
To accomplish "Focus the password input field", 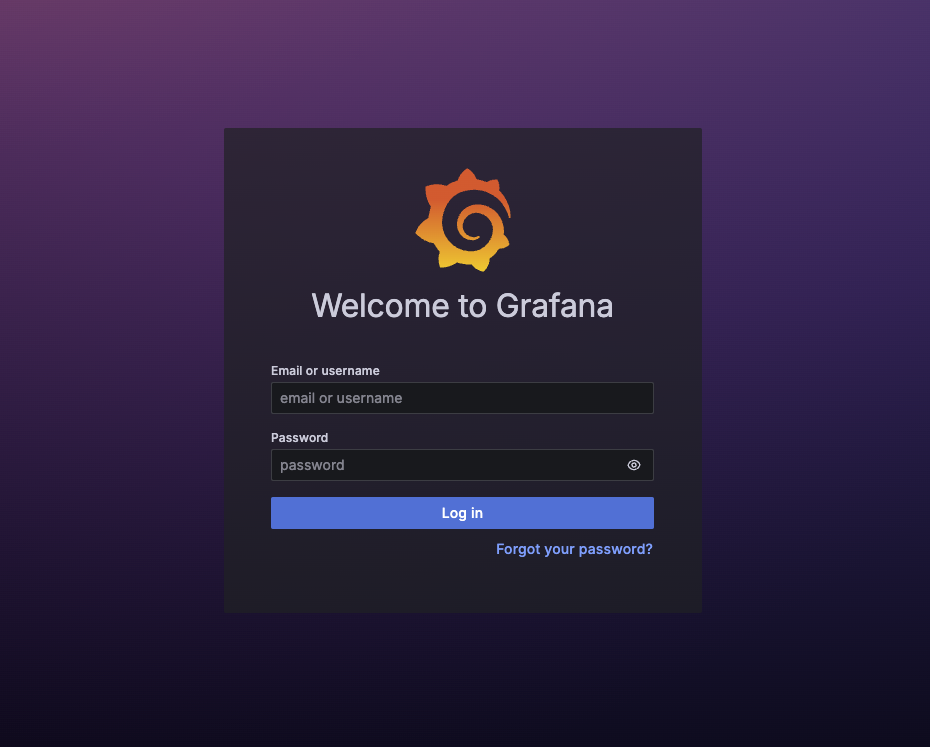I will click(x=462, y=465).
